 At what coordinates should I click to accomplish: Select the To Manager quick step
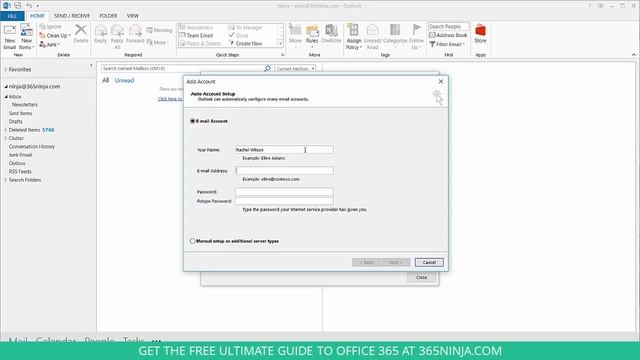(245, 27)
